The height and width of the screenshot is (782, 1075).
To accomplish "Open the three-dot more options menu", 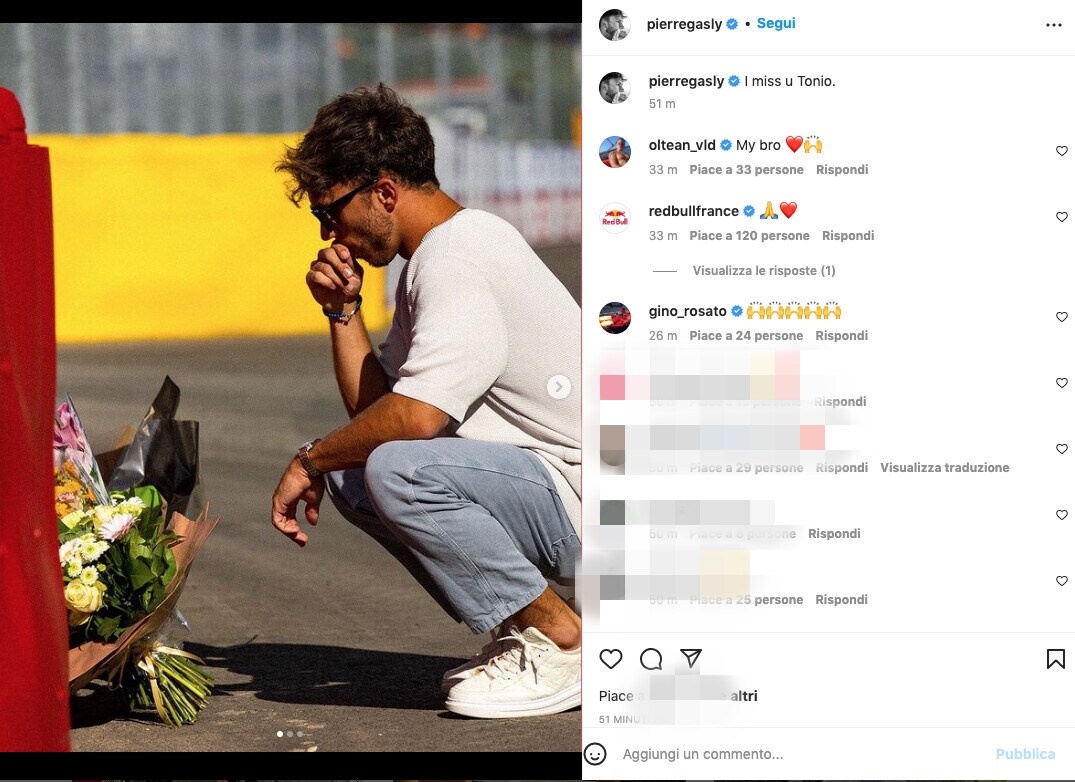I will click(1054, 25).
